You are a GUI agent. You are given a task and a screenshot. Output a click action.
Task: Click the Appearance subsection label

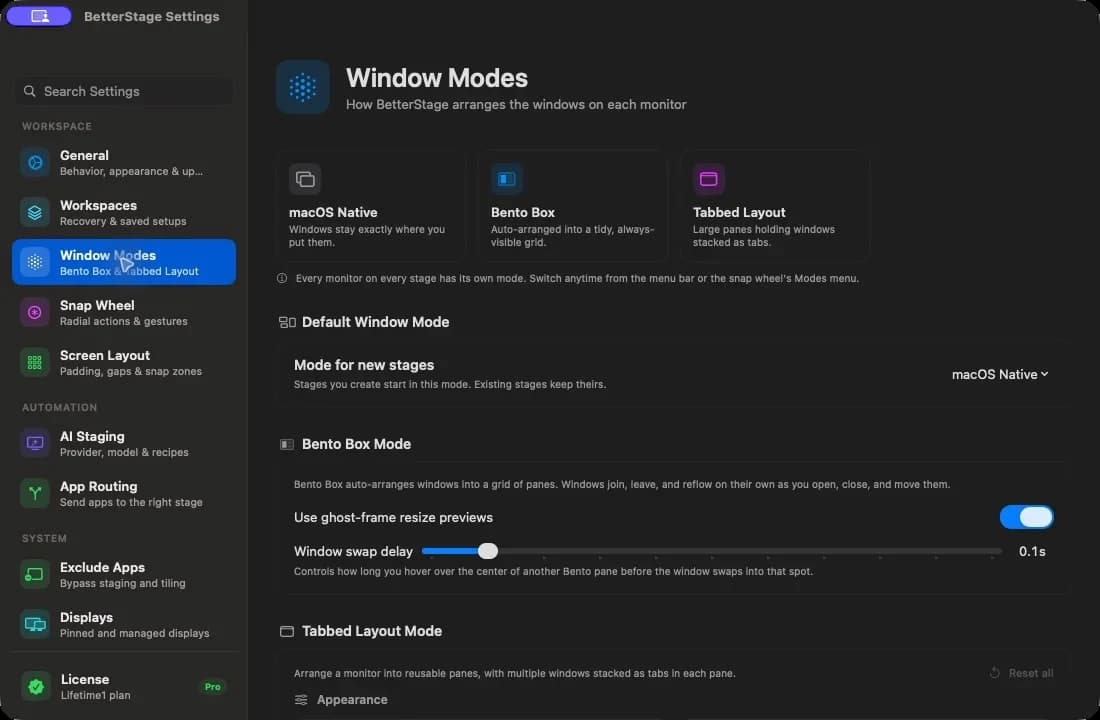(351, 700)
